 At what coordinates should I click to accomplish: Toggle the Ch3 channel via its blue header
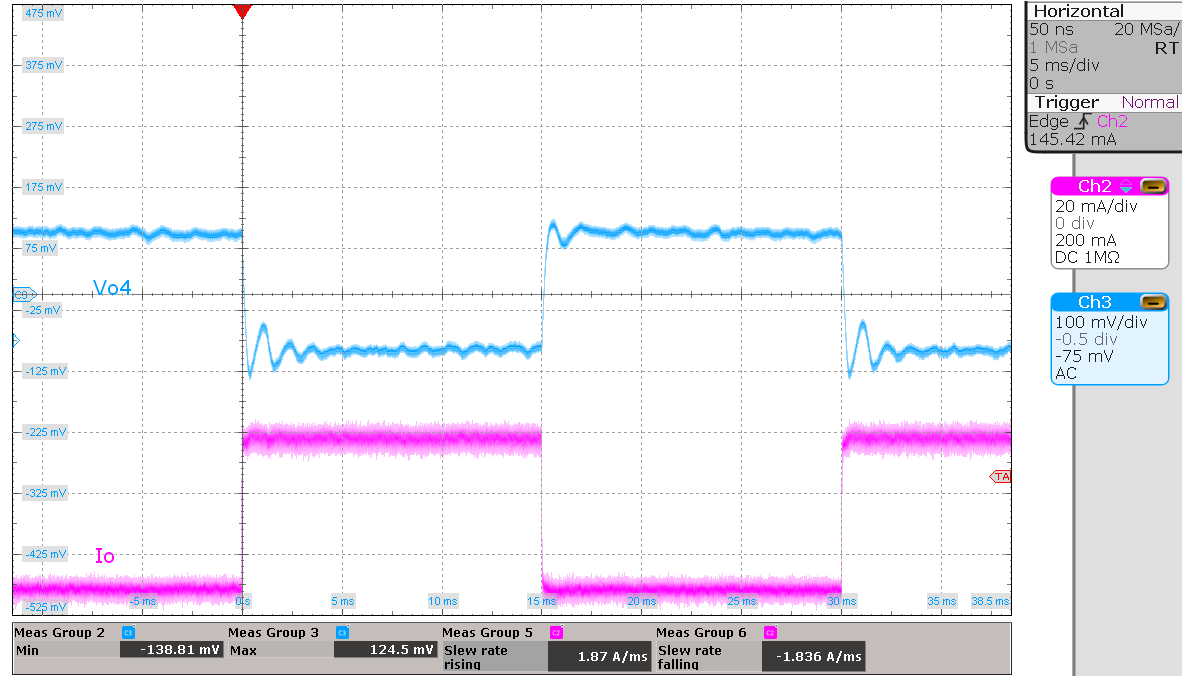tap(1095, 302)
